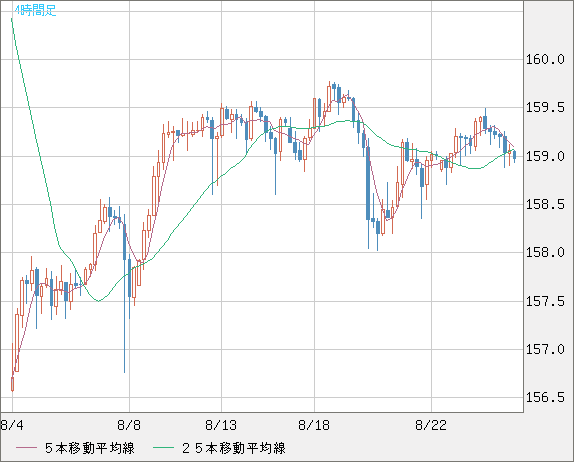Click the 8/13 date label
This screenshot has width=574, height=462.
click(x=221, y=425)
